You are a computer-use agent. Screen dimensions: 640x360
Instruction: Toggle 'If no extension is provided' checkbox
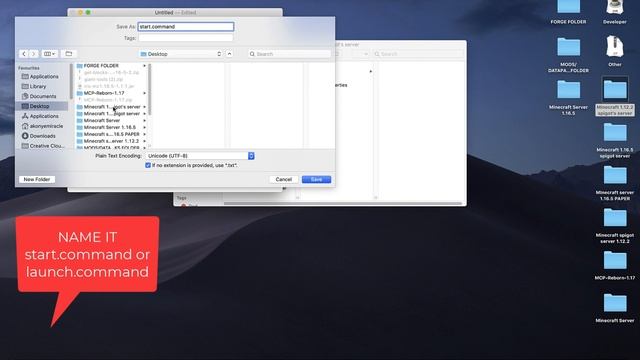coord(148,165)
